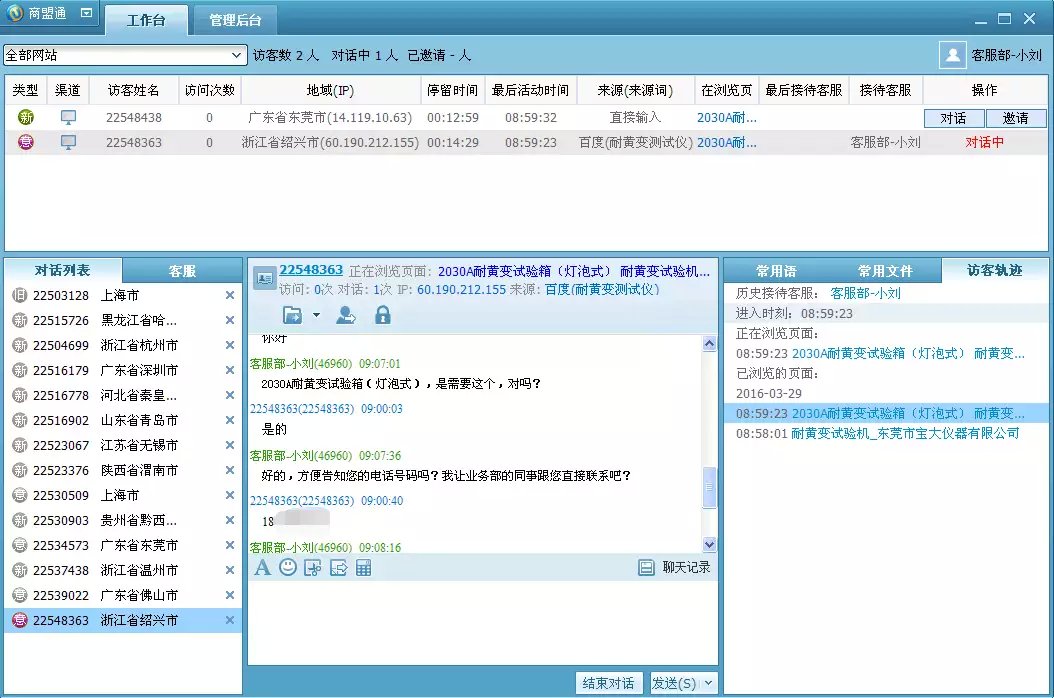The height and width of the screenshot is (698, 1054).
Task: Open the 发送(S) send options arrow
Action: [709, 683]
